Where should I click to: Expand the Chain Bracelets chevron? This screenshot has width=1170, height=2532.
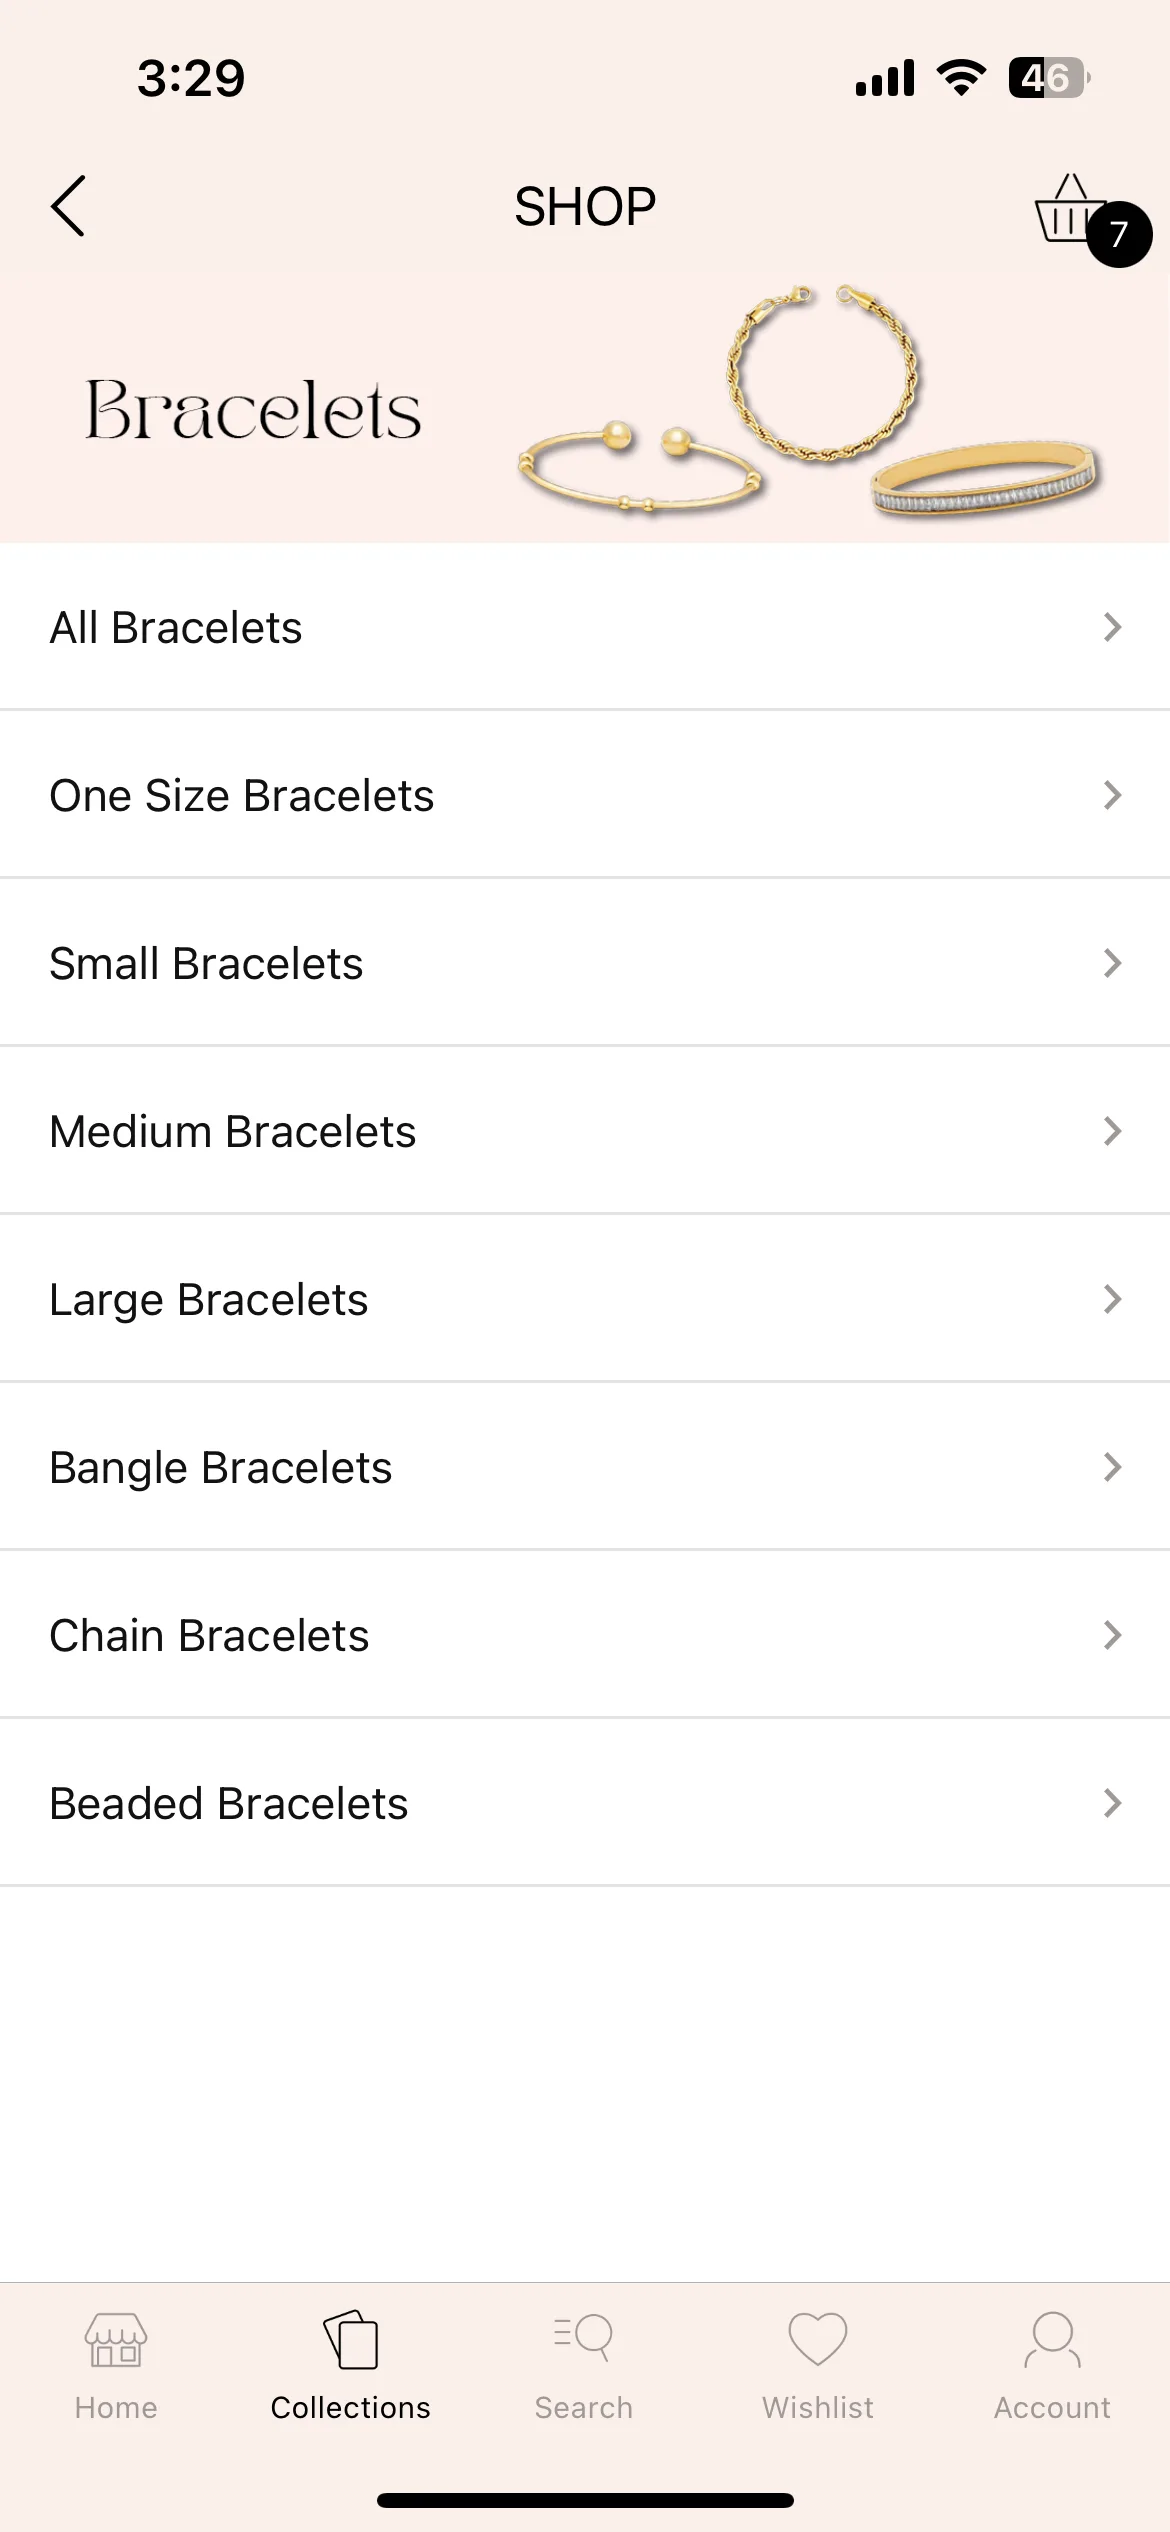[1112, 1635]
